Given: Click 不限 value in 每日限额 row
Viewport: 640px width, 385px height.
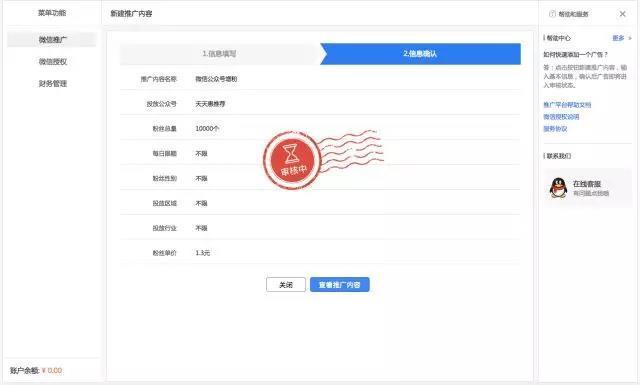Looking at the screenshot, I should tap(201, 154).
